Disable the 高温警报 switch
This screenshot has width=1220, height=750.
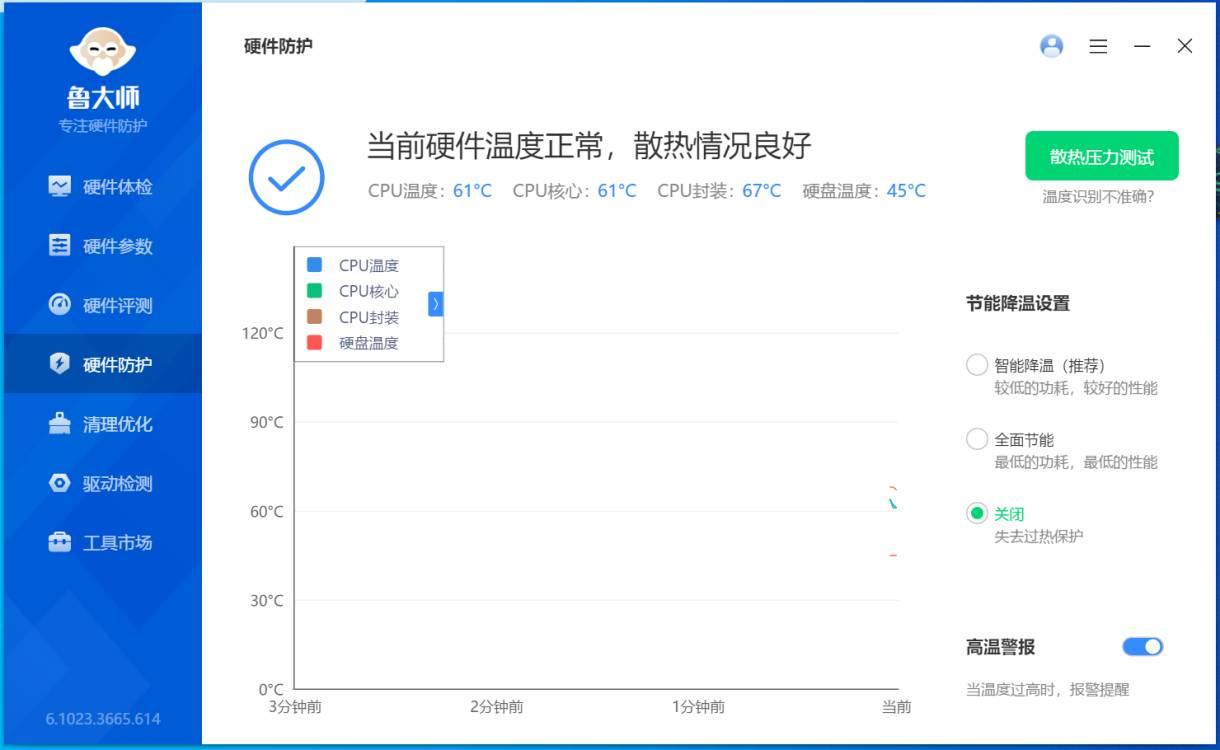1143,647
